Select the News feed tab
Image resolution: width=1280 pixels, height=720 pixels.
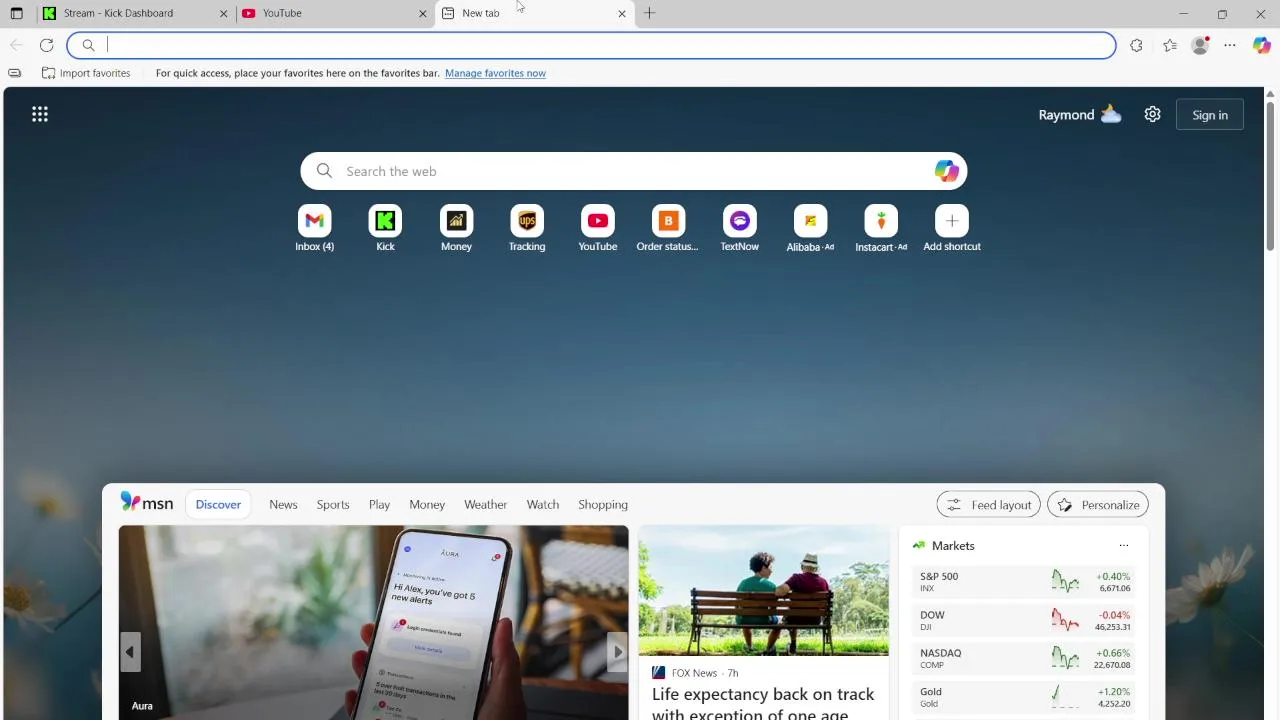[283, 505]
